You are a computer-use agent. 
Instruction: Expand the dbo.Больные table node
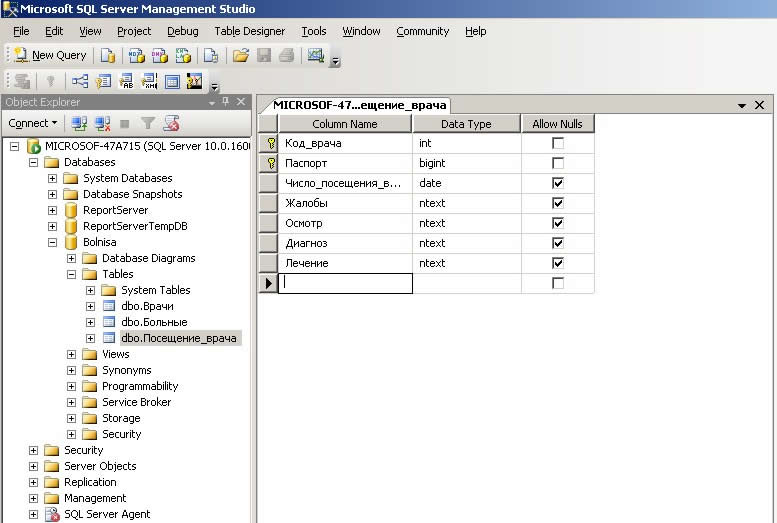91,322
